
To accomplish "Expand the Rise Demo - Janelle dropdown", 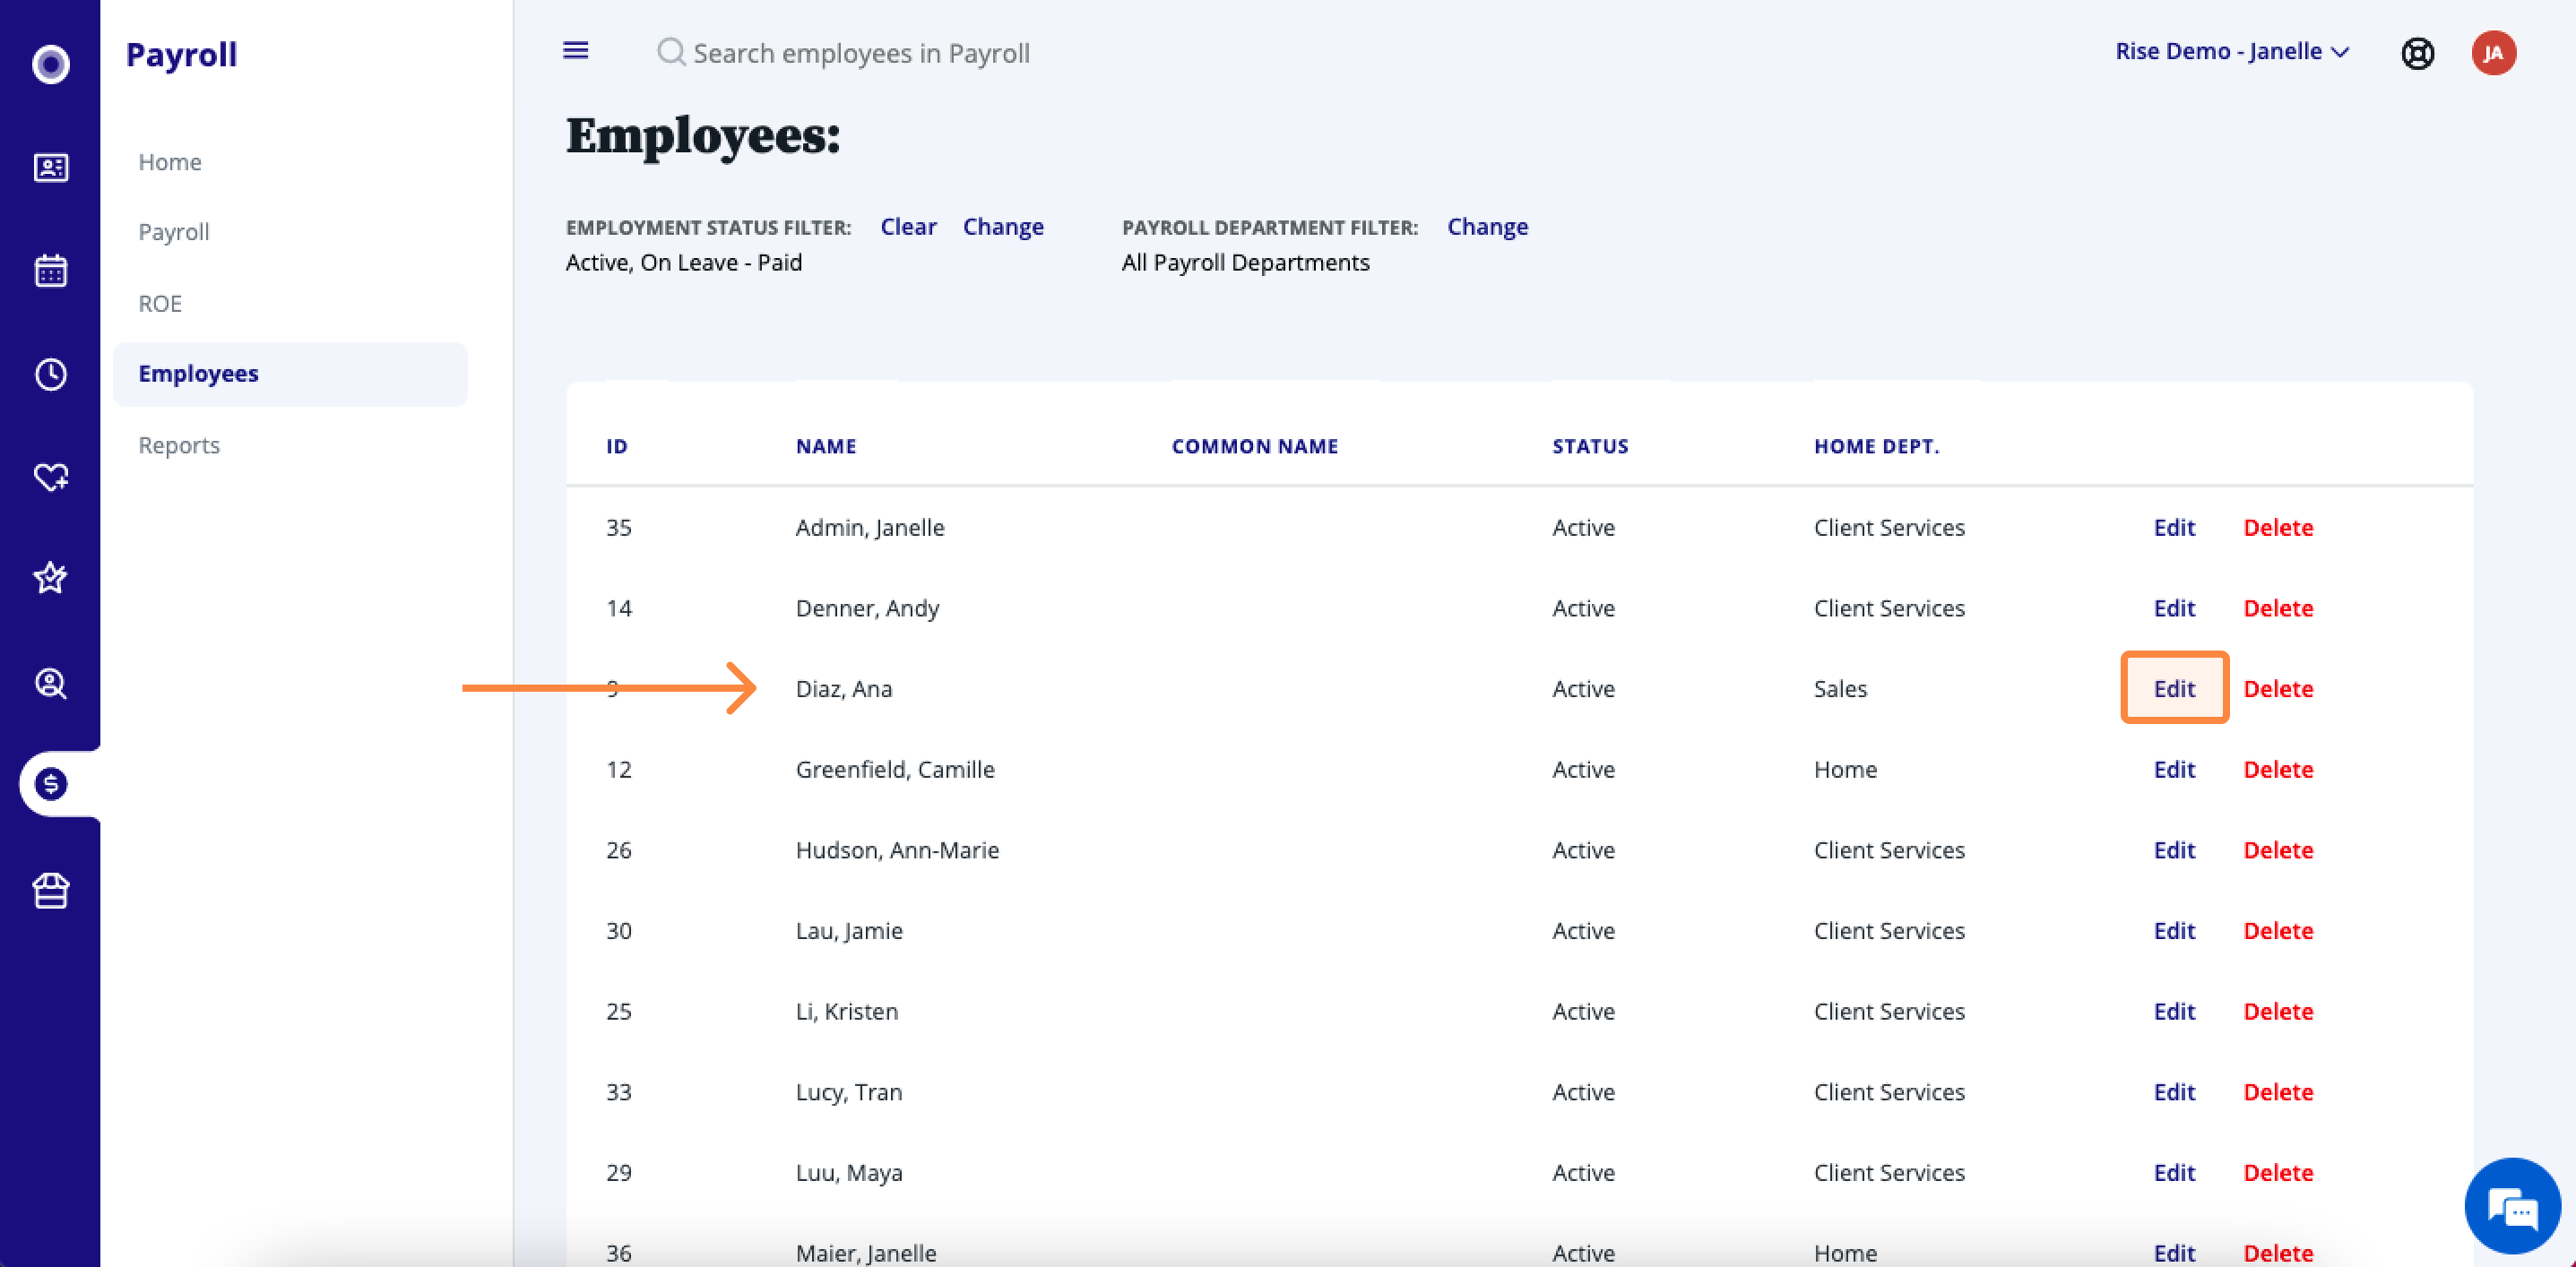I will click(x=2232, y=51).
